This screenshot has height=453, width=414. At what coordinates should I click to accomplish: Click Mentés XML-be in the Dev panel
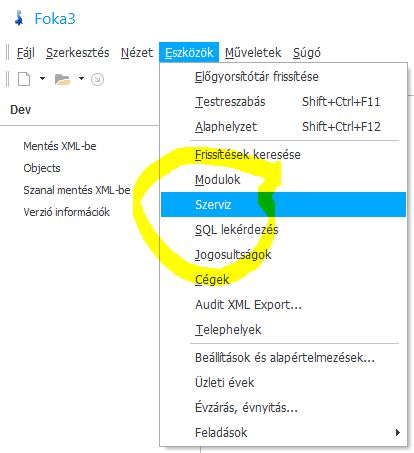[x=60, y=146]
